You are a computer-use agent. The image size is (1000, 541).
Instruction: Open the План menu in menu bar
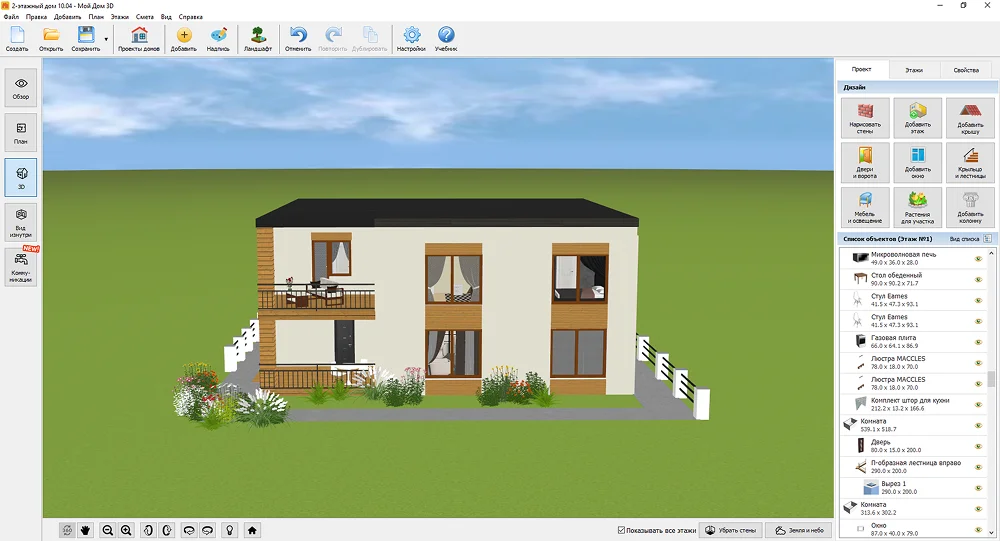(96, 17)
